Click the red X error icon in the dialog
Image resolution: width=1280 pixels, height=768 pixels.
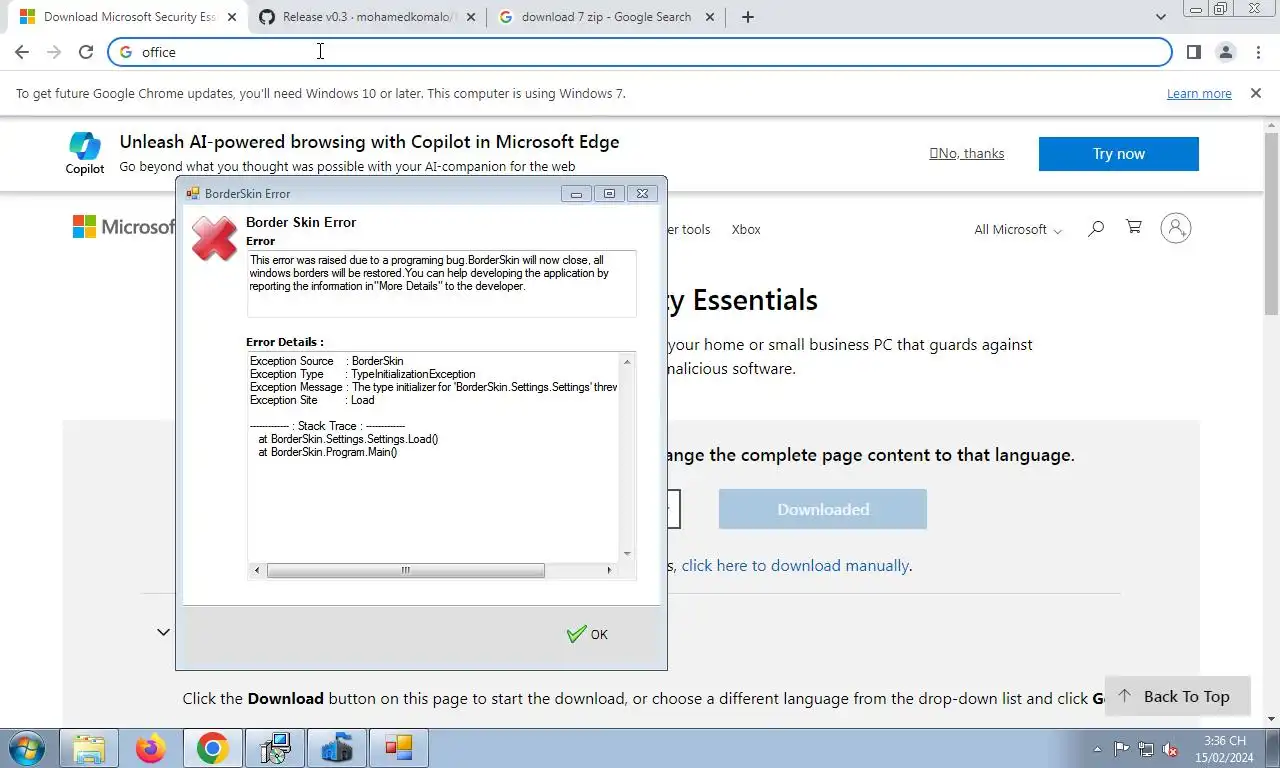tap(214, 239)
